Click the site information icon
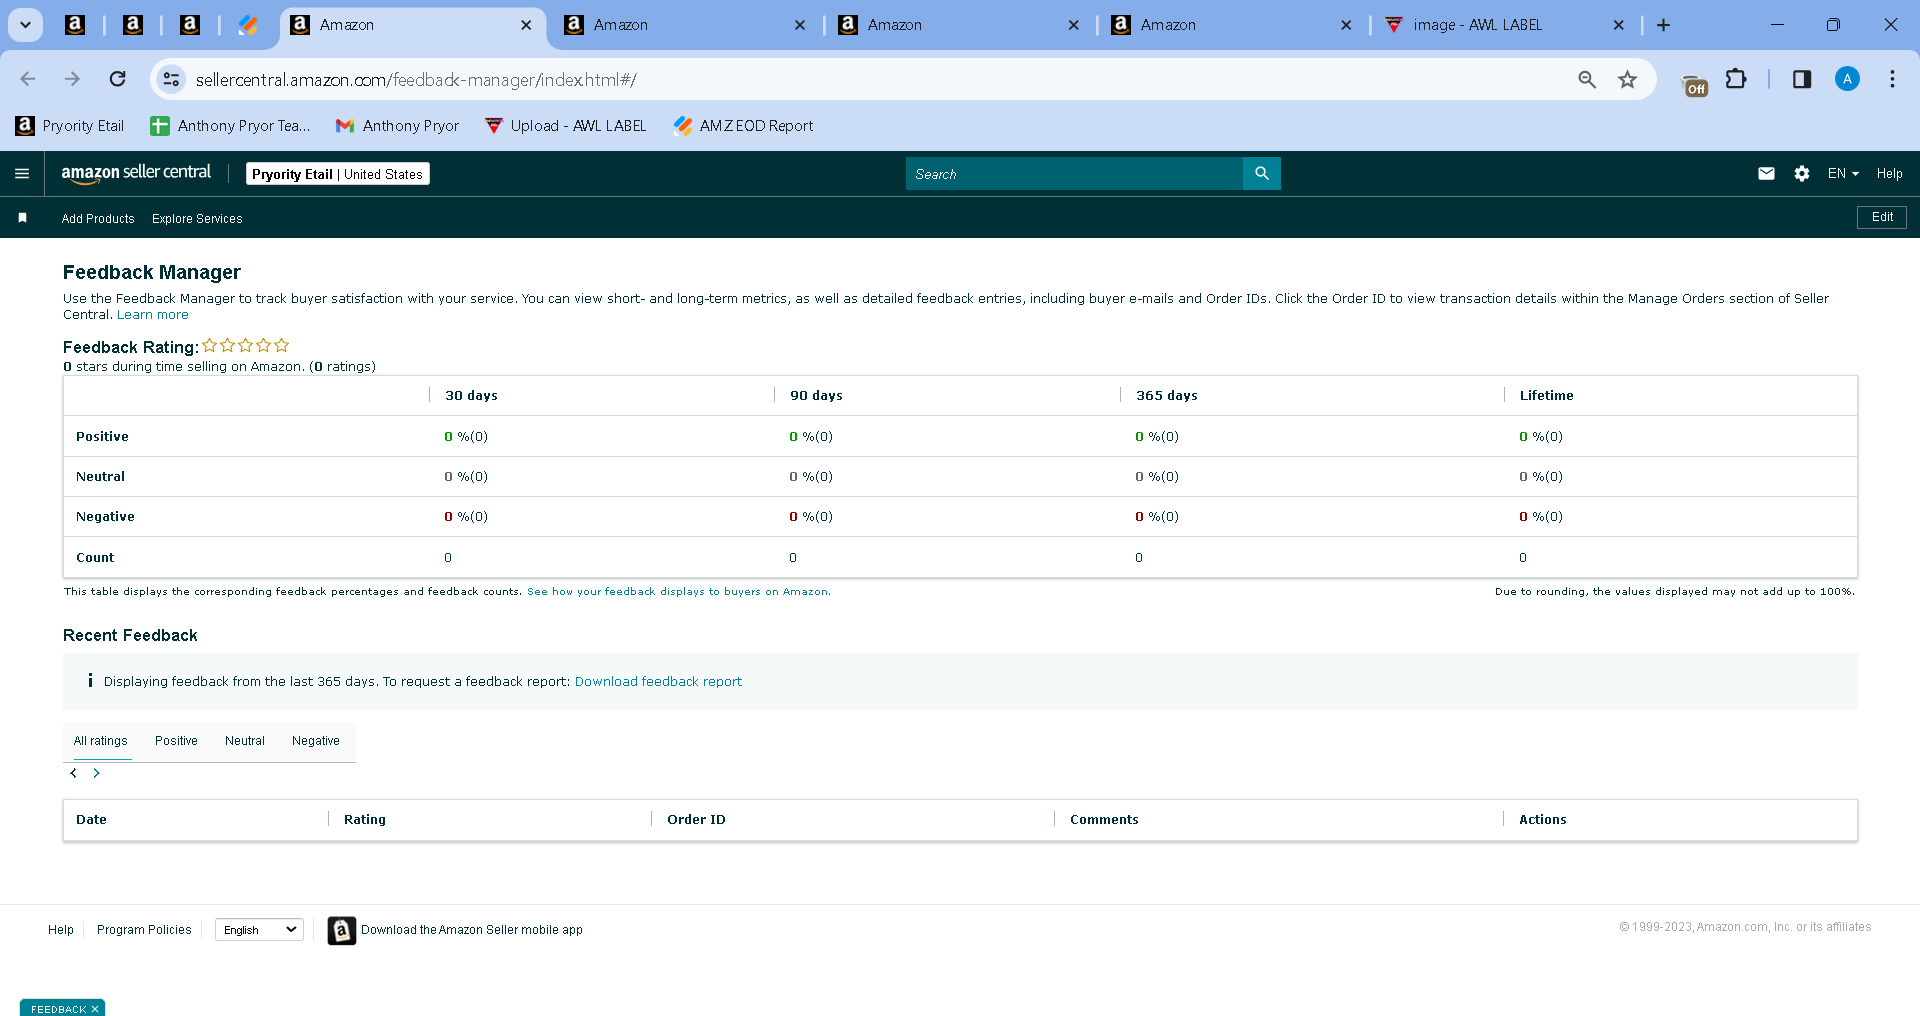1920x1016 pixels. click(x=172, y=79)
